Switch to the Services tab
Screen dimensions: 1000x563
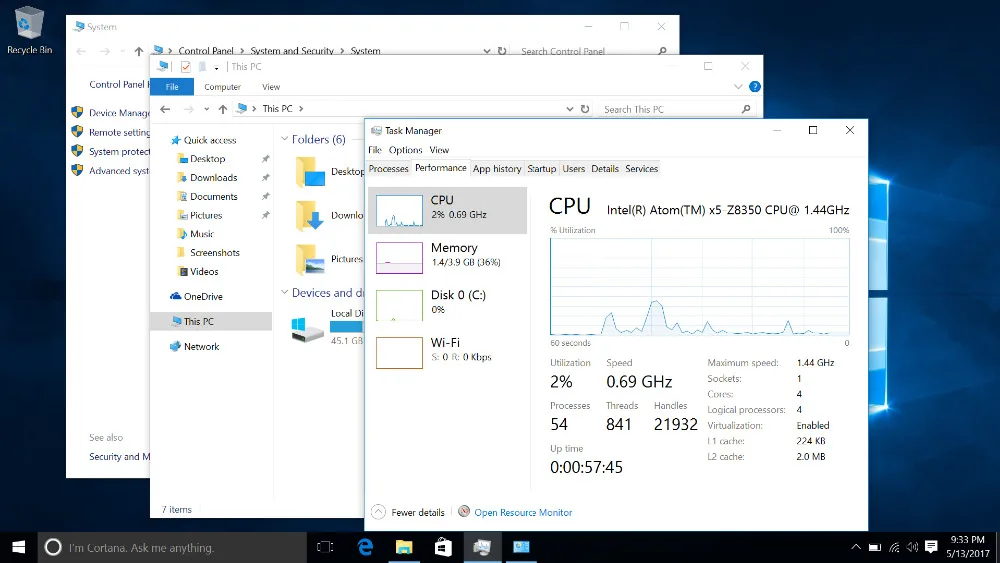641,169
